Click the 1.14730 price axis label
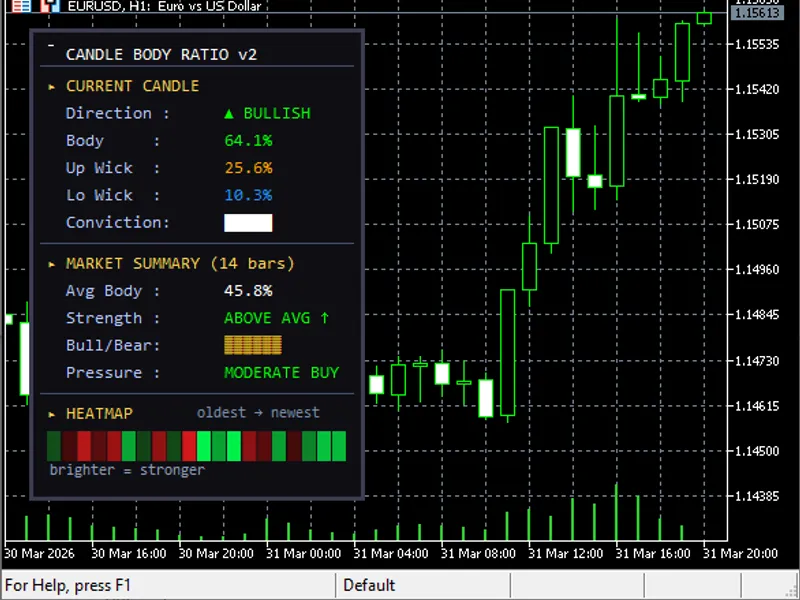This screenshot has width=800, height=600. pyautogui.click(x=757, y=361)
